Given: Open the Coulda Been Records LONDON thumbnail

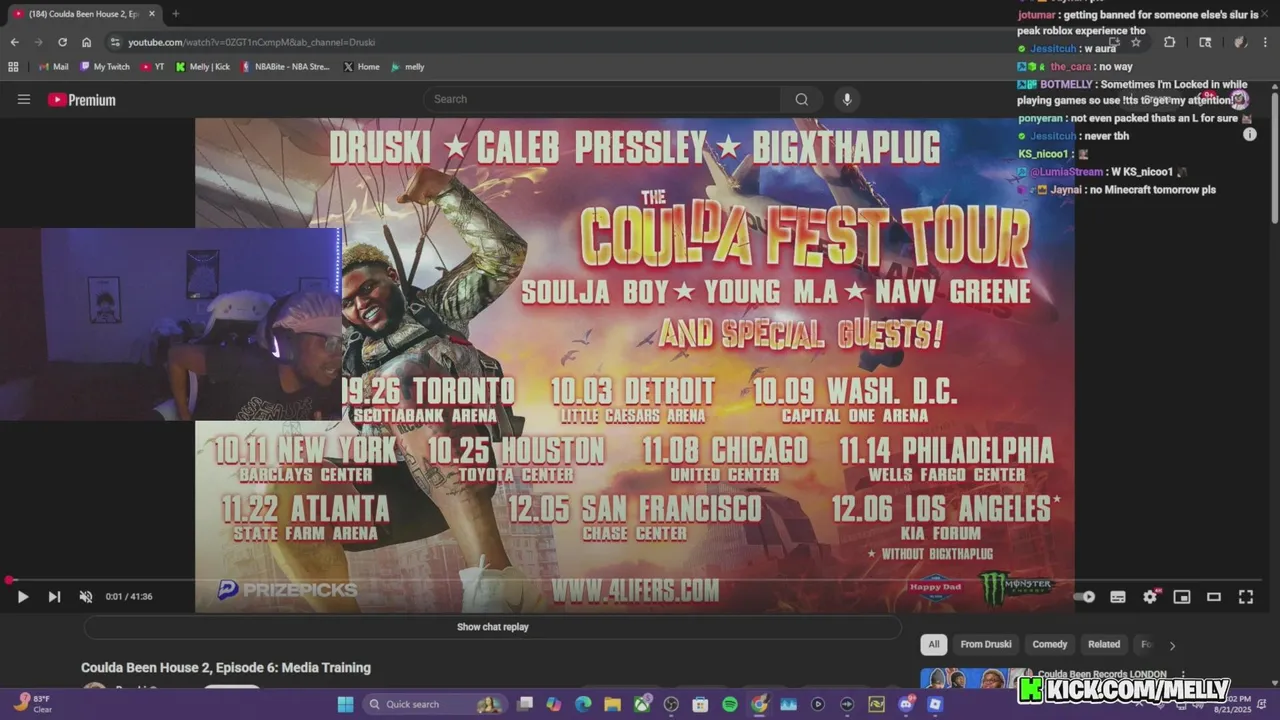Looking at the screenshot, I should pos(976,678).
